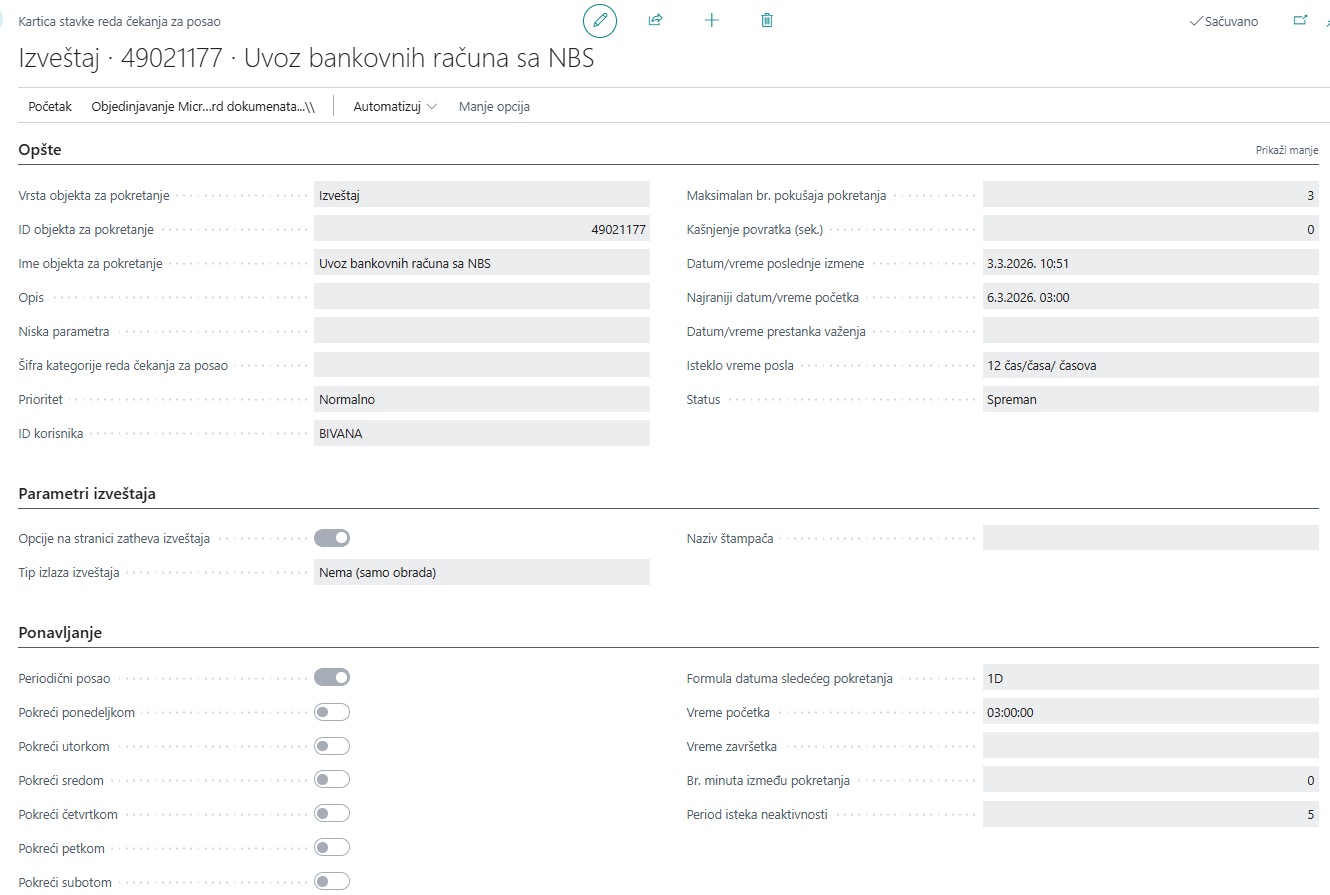Open the Objedinjavanje Micr...rd dokumenata menu

(203, 107)
